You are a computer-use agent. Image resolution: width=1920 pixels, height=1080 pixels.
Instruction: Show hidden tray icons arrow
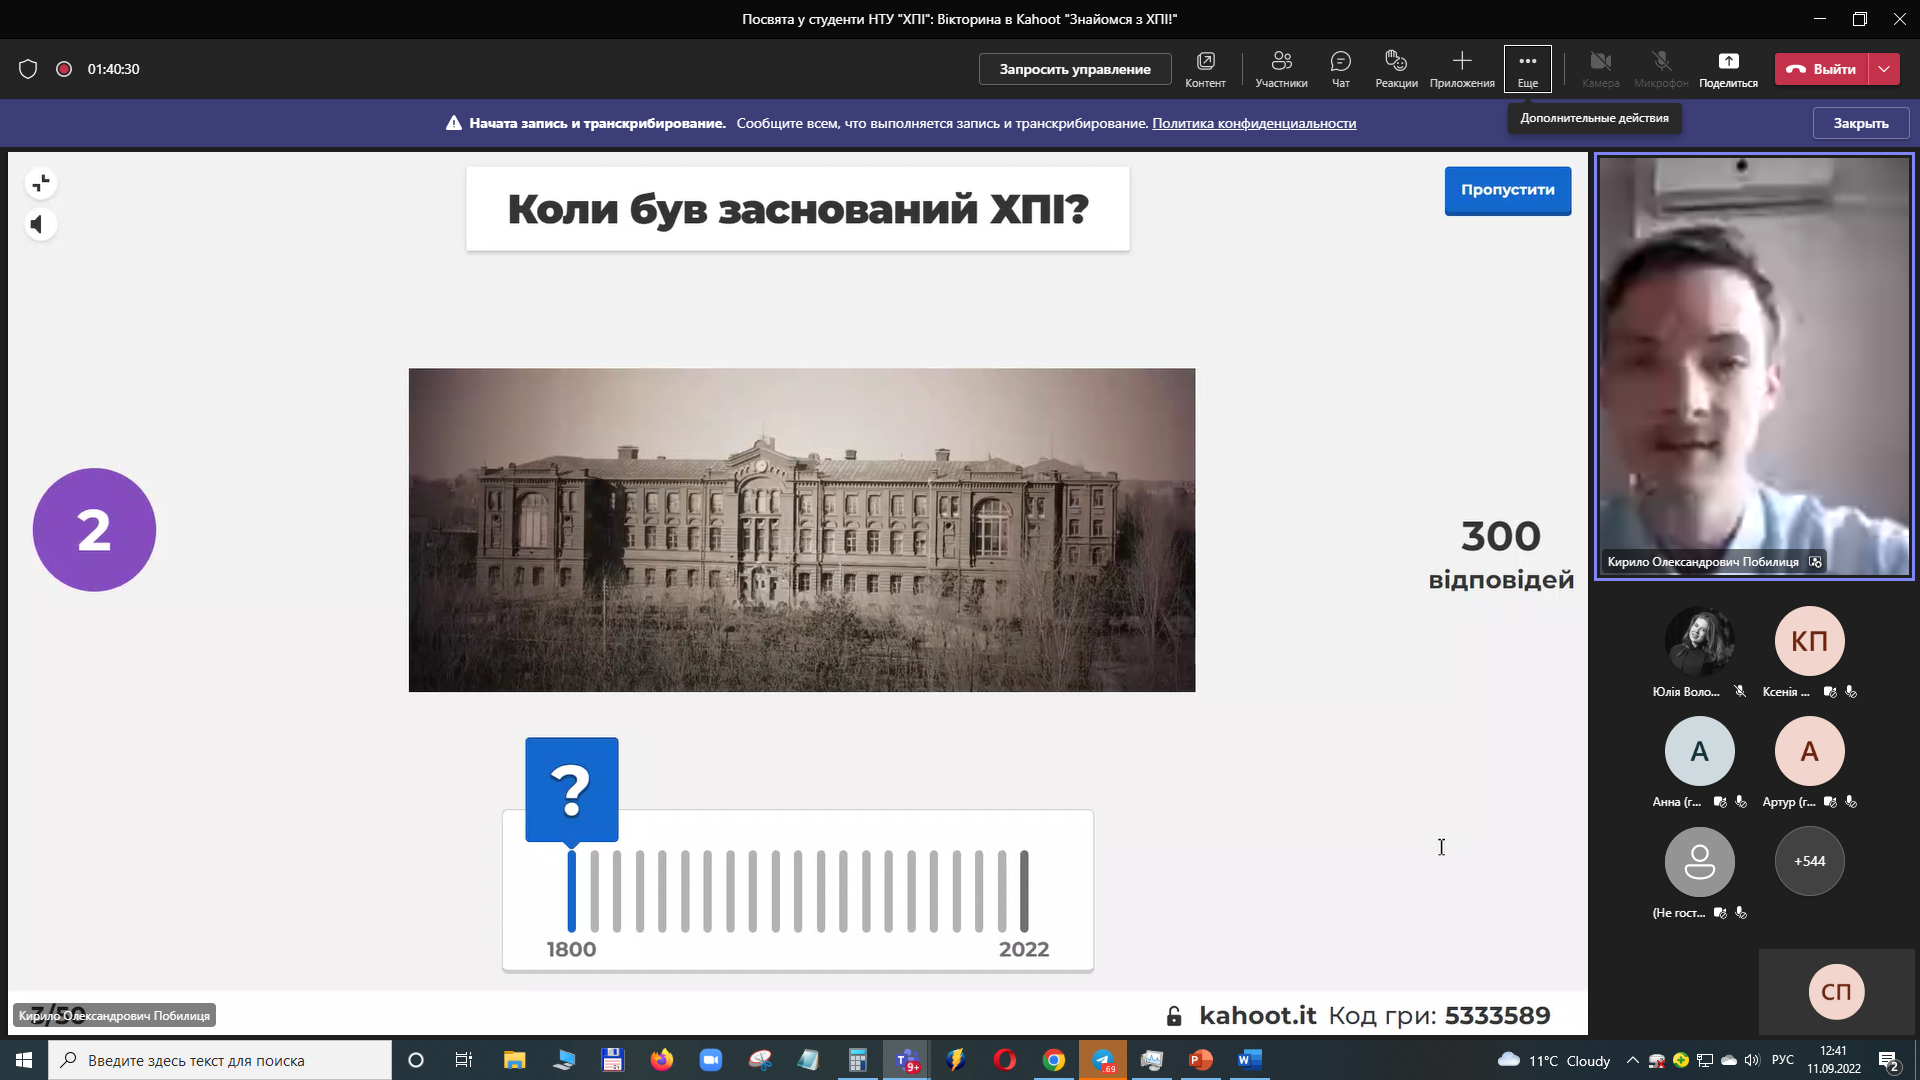click(1632, 1060)
